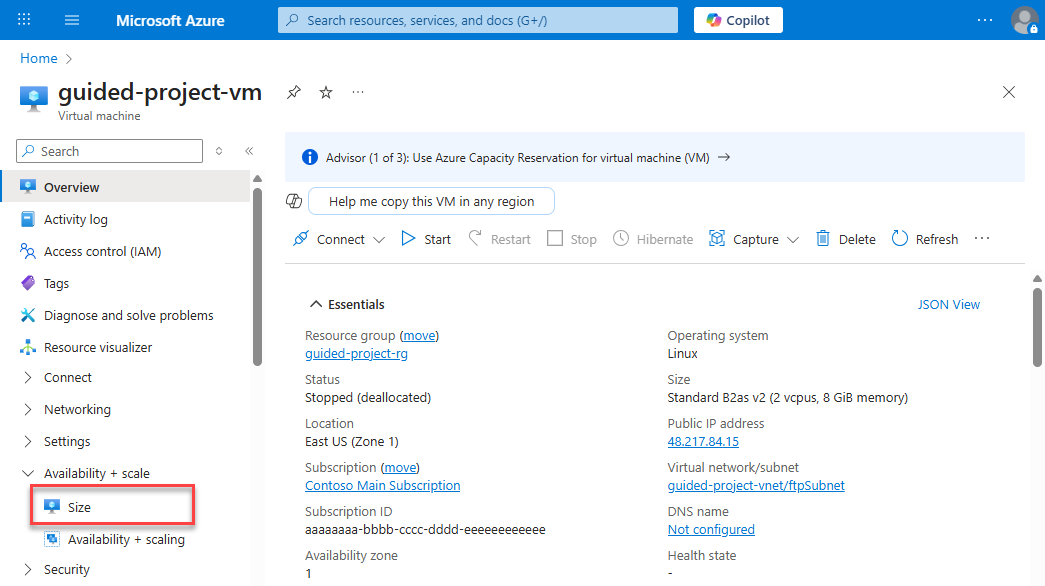The height and width of the screenshot is (586, 1045).
Task: Click the Stop toolbar button
Action: [571, 239]
